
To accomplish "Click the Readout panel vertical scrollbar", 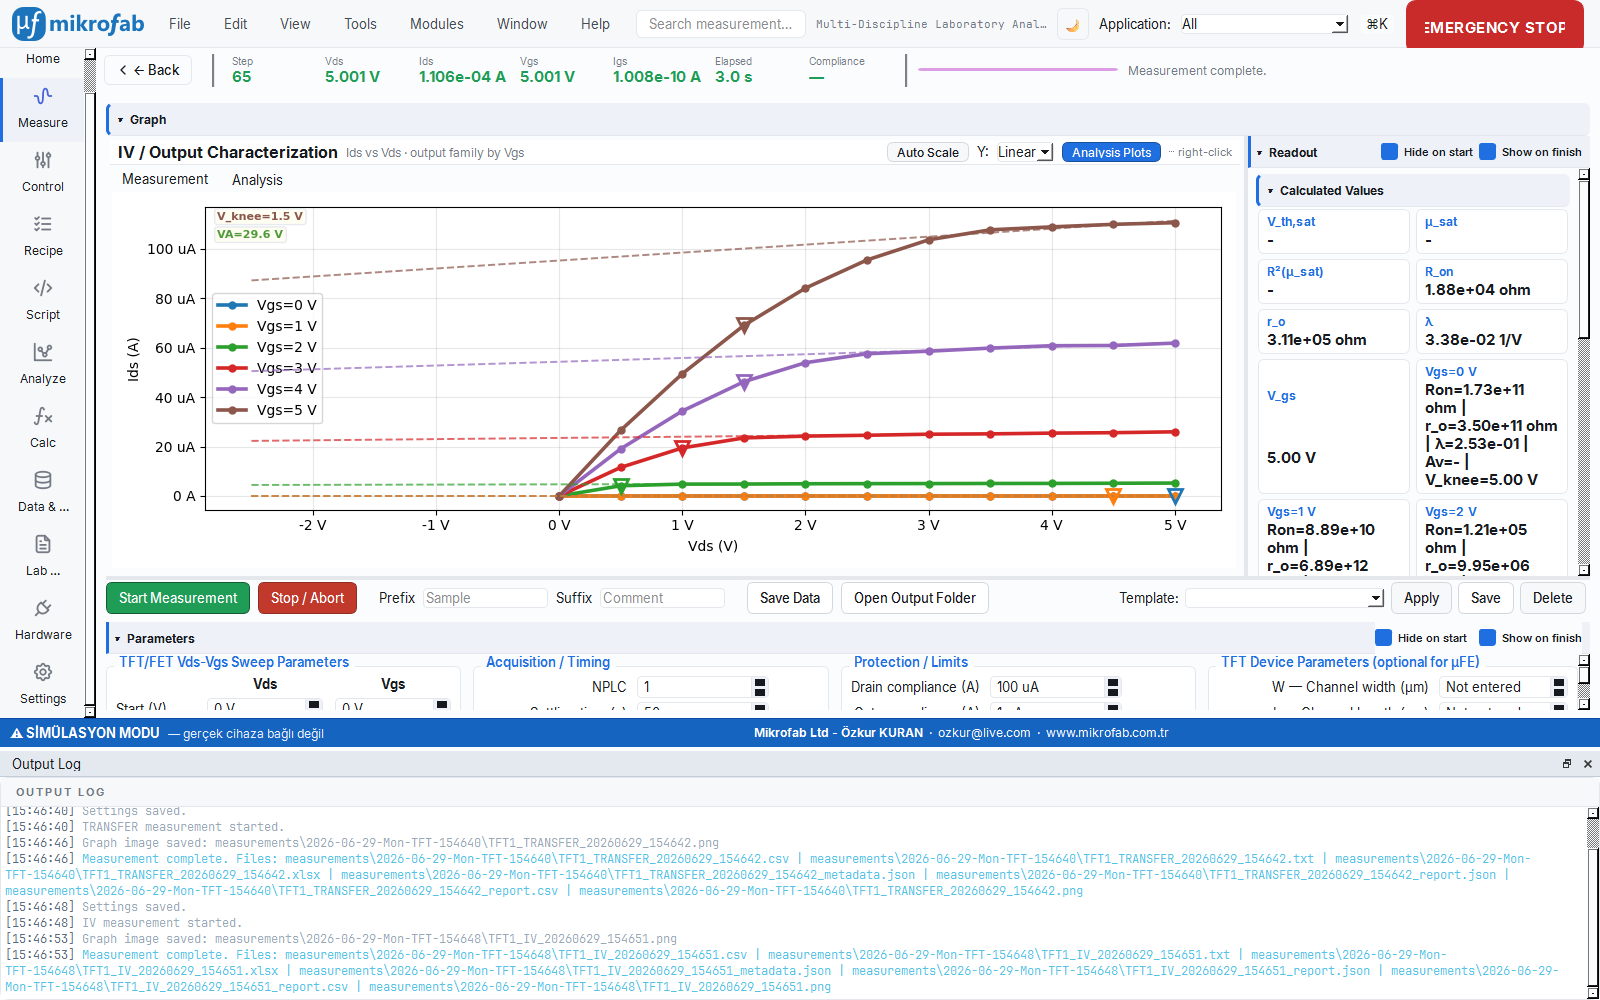I will (x=1584, y=372).
